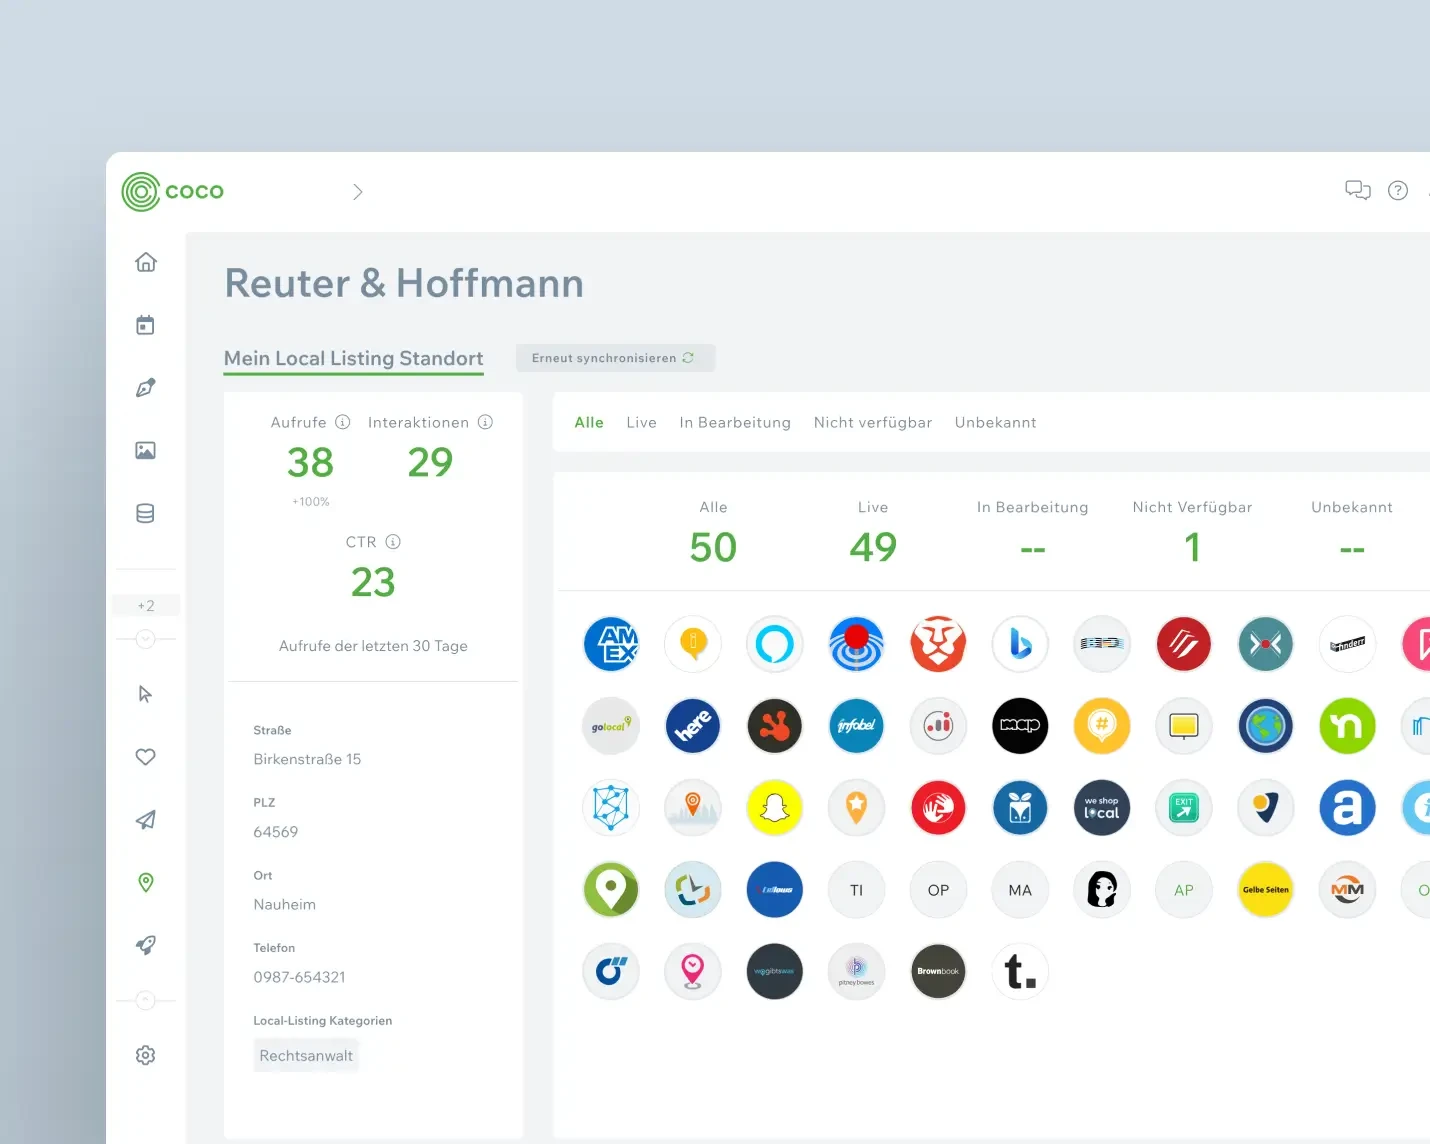Open the yellow hashtag listing icon
The width and height of the screenshot is (1430, 1144).
(1102, 726)
